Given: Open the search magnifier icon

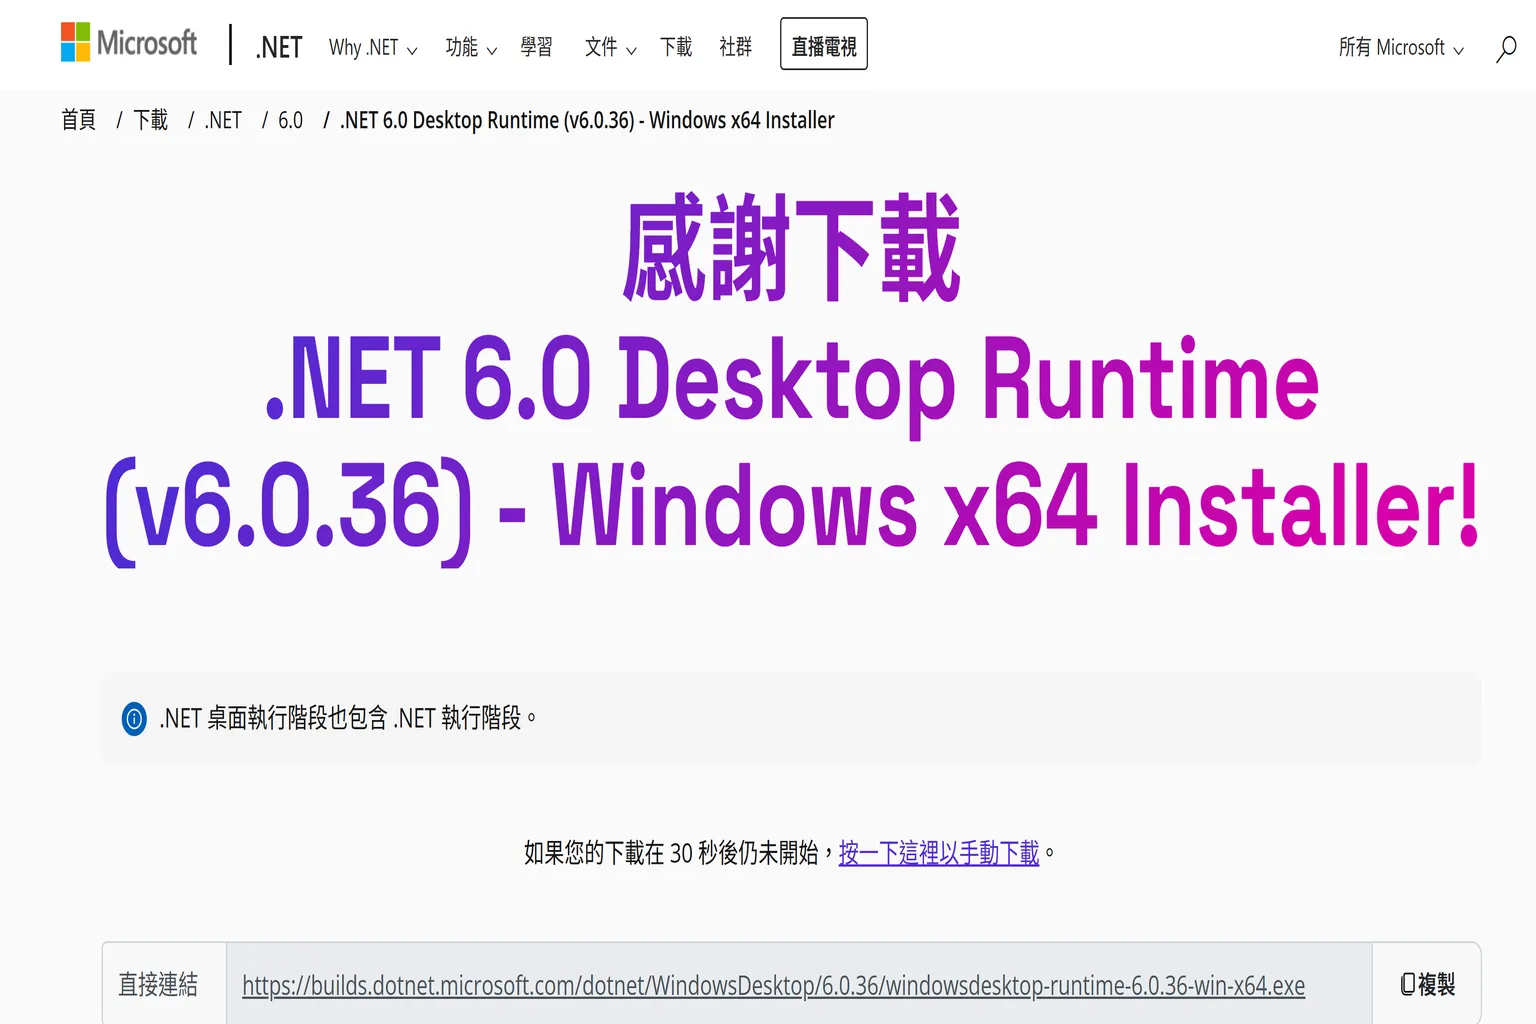Looking at the screenshot, I should (1506, 48).
